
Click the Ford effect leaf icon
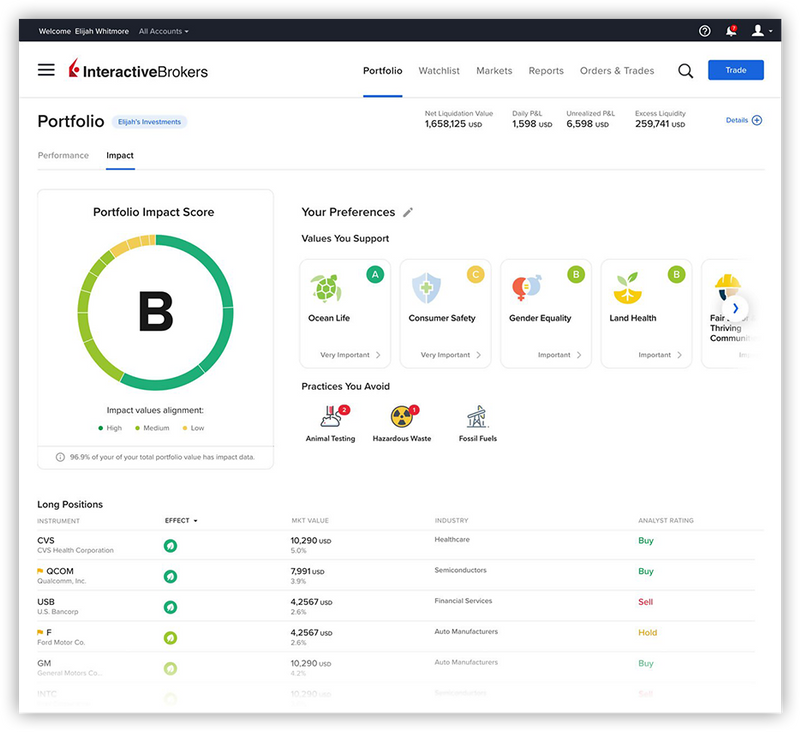[x=170, y=638]
